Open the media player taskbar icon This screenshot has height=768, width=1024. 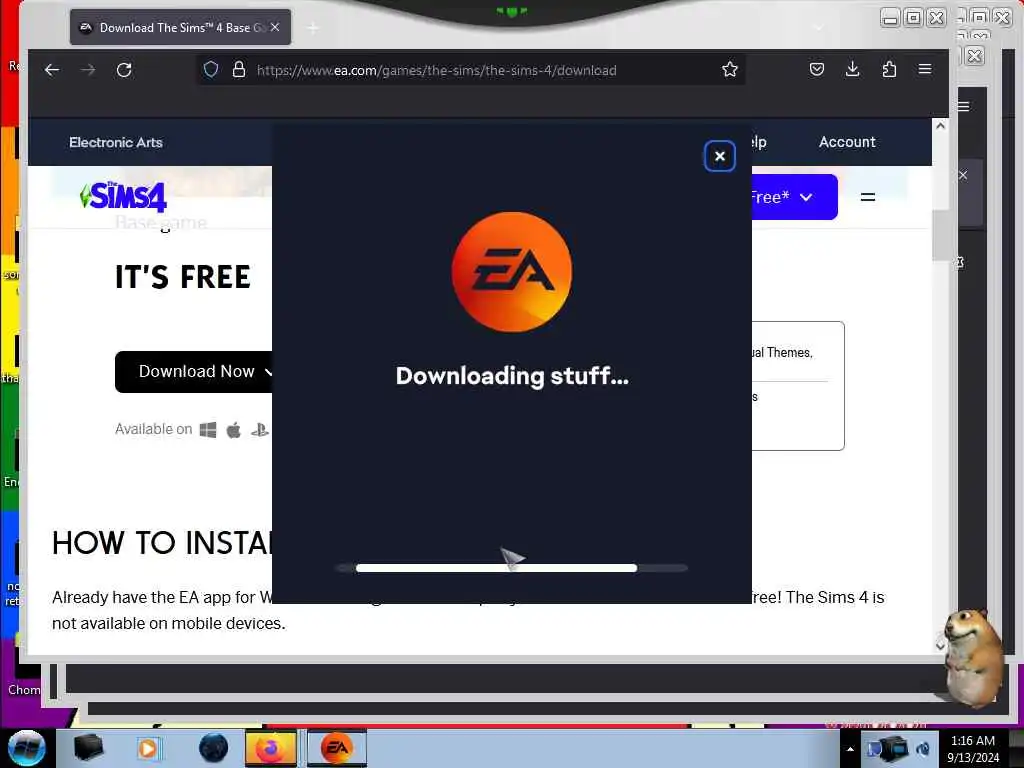tap(148, 748)
